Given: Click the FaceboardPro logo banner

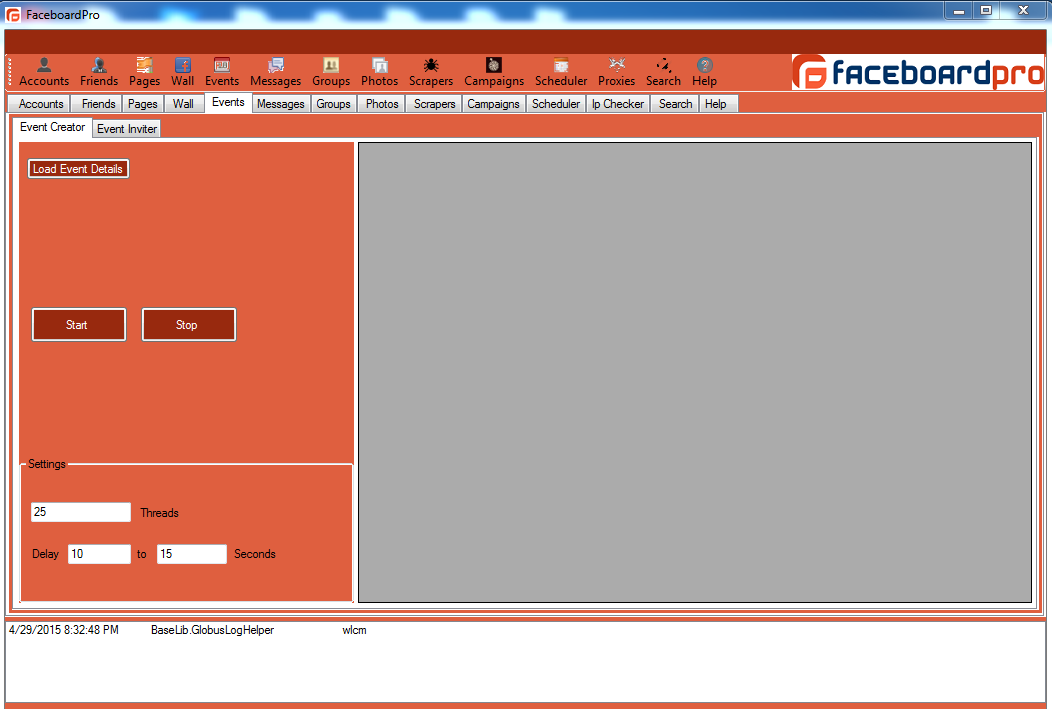Looking at the screenshot, I should click(918, 72).
